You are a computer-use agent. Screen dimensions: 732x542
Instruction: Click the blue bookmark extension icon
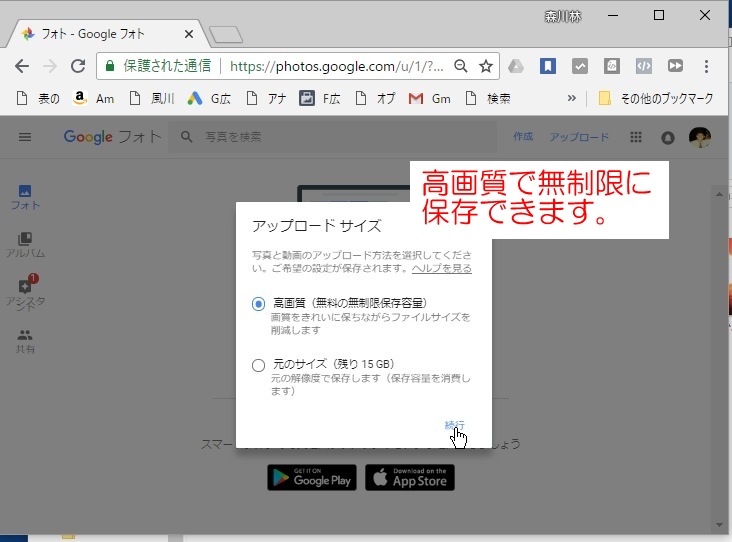pyautogui.click(x=548, y=66)
